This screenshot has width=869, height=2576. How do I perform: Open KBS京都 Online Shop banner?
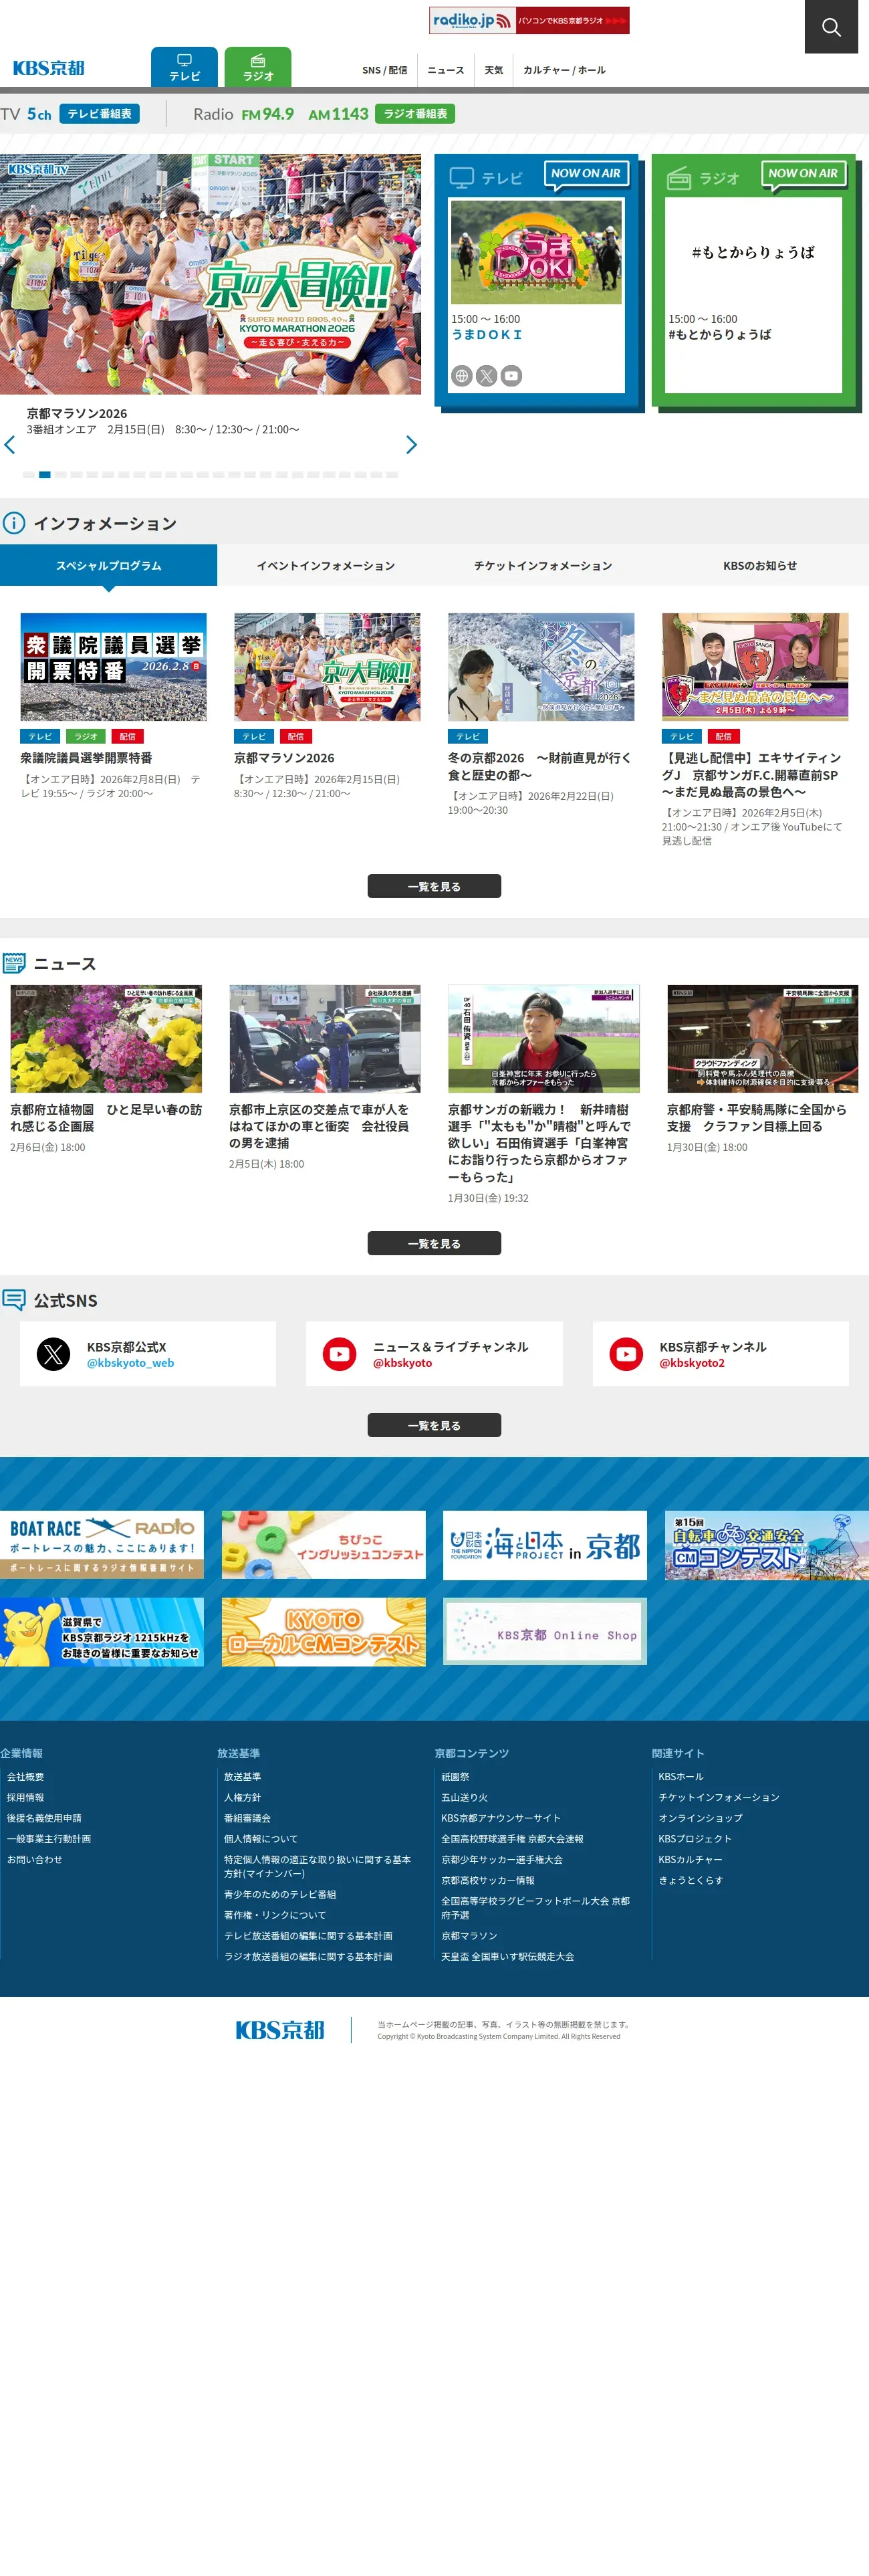[545, 1631]
